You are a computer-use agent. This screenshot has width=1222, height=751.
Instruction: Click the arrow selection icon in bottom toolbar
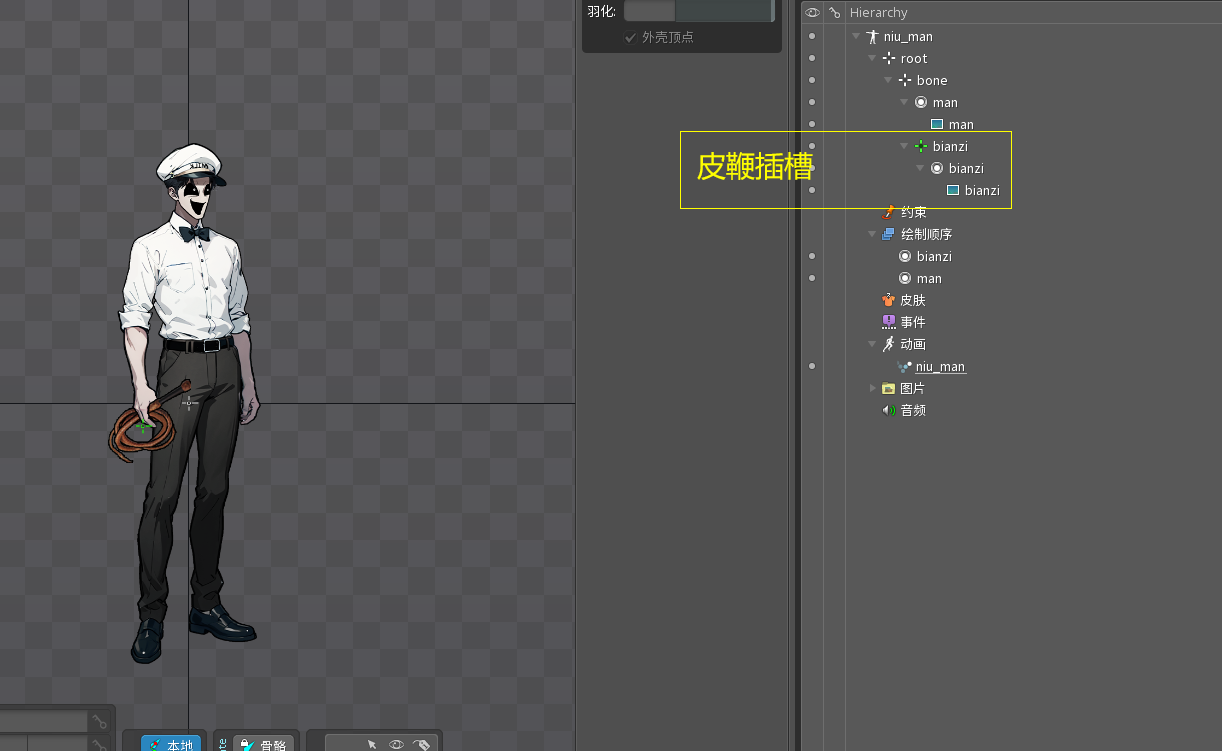coord(371,745)
